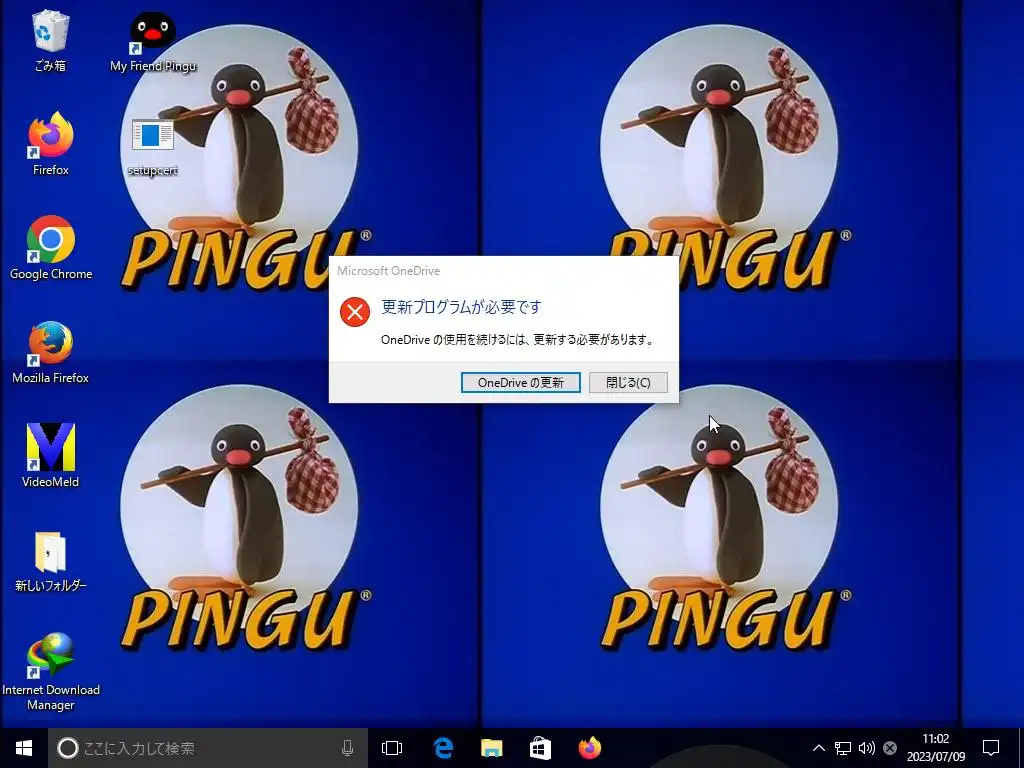
Task: Open Microsoft Edge from the taskbar
Action: pos(443,748)
